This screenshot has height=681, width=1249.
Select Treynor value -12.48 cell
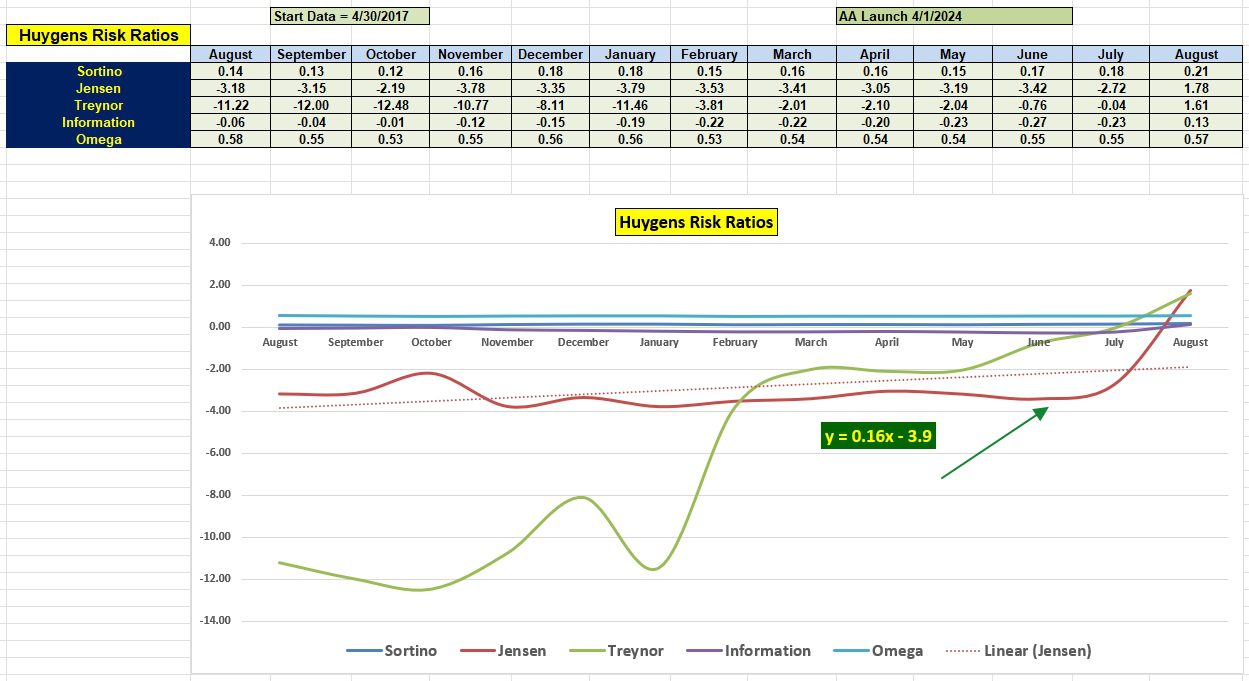pos(391,105)
